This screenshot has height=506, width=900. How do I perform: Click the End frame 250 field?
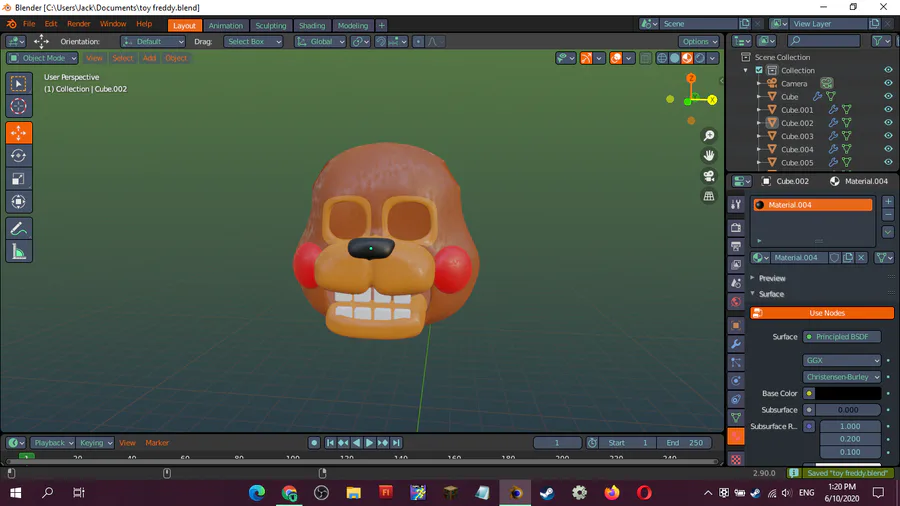pos(684,443)
